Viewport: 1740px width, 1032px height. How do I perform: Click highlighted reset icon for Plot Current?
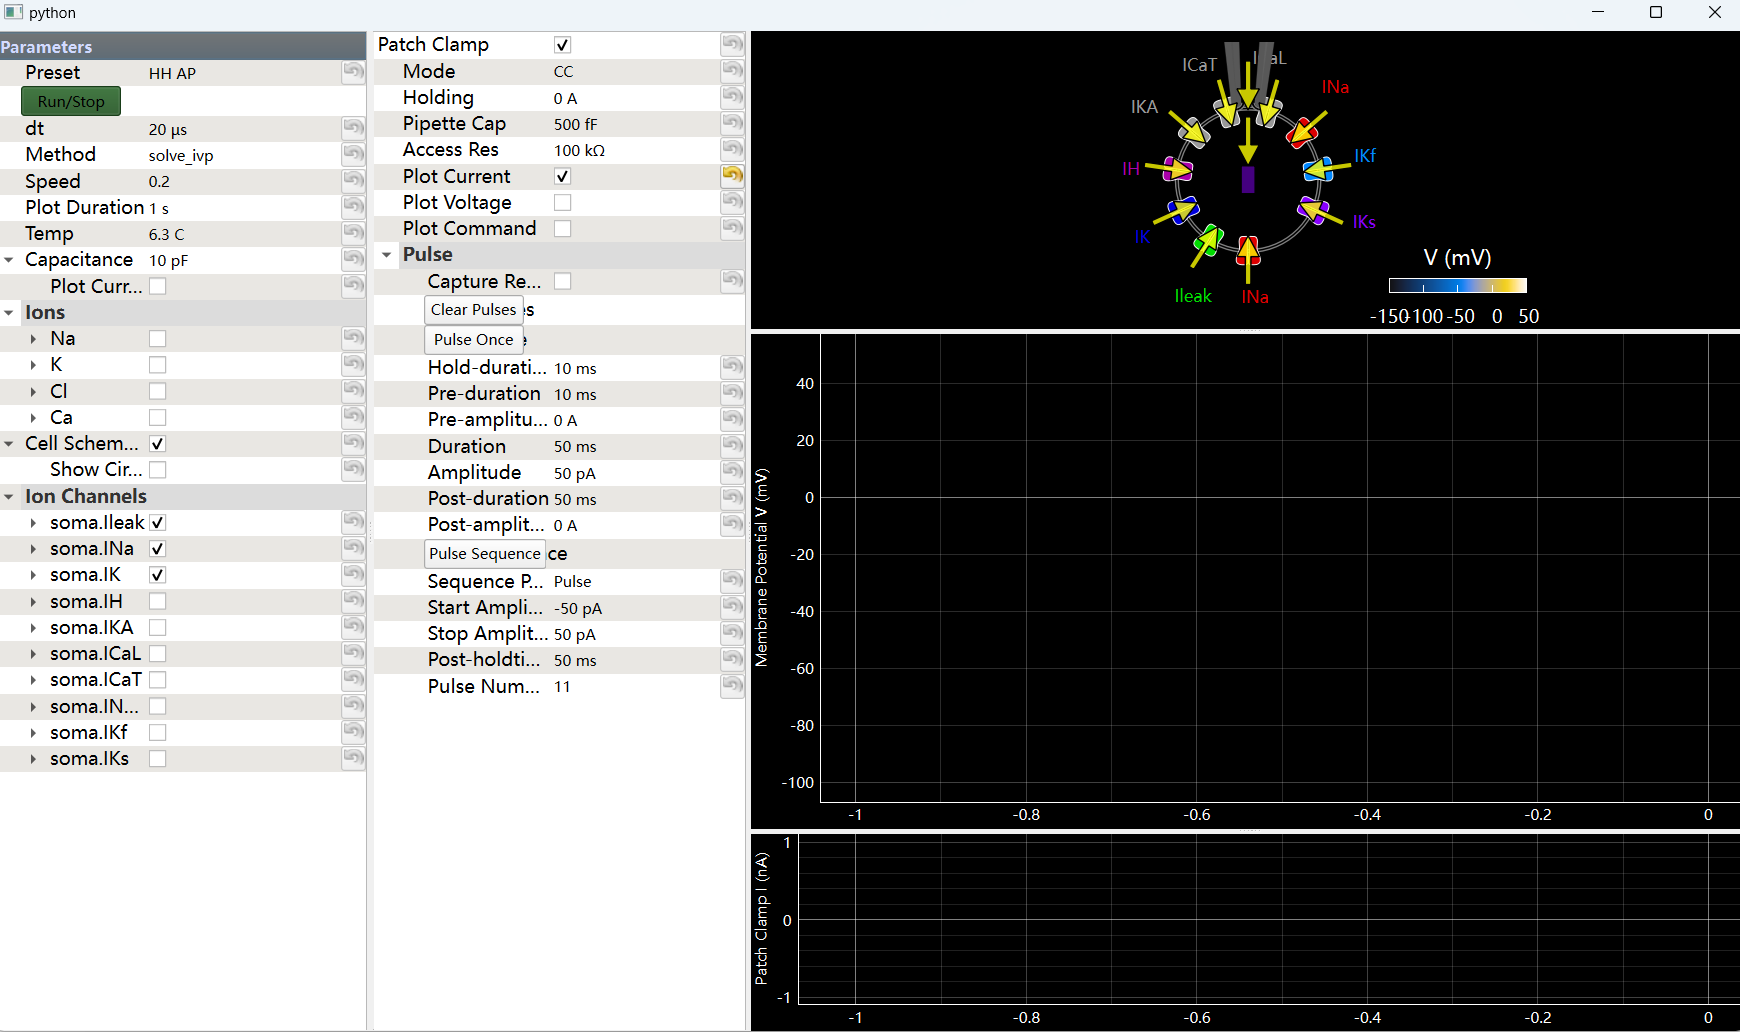(x=732, y=176)
